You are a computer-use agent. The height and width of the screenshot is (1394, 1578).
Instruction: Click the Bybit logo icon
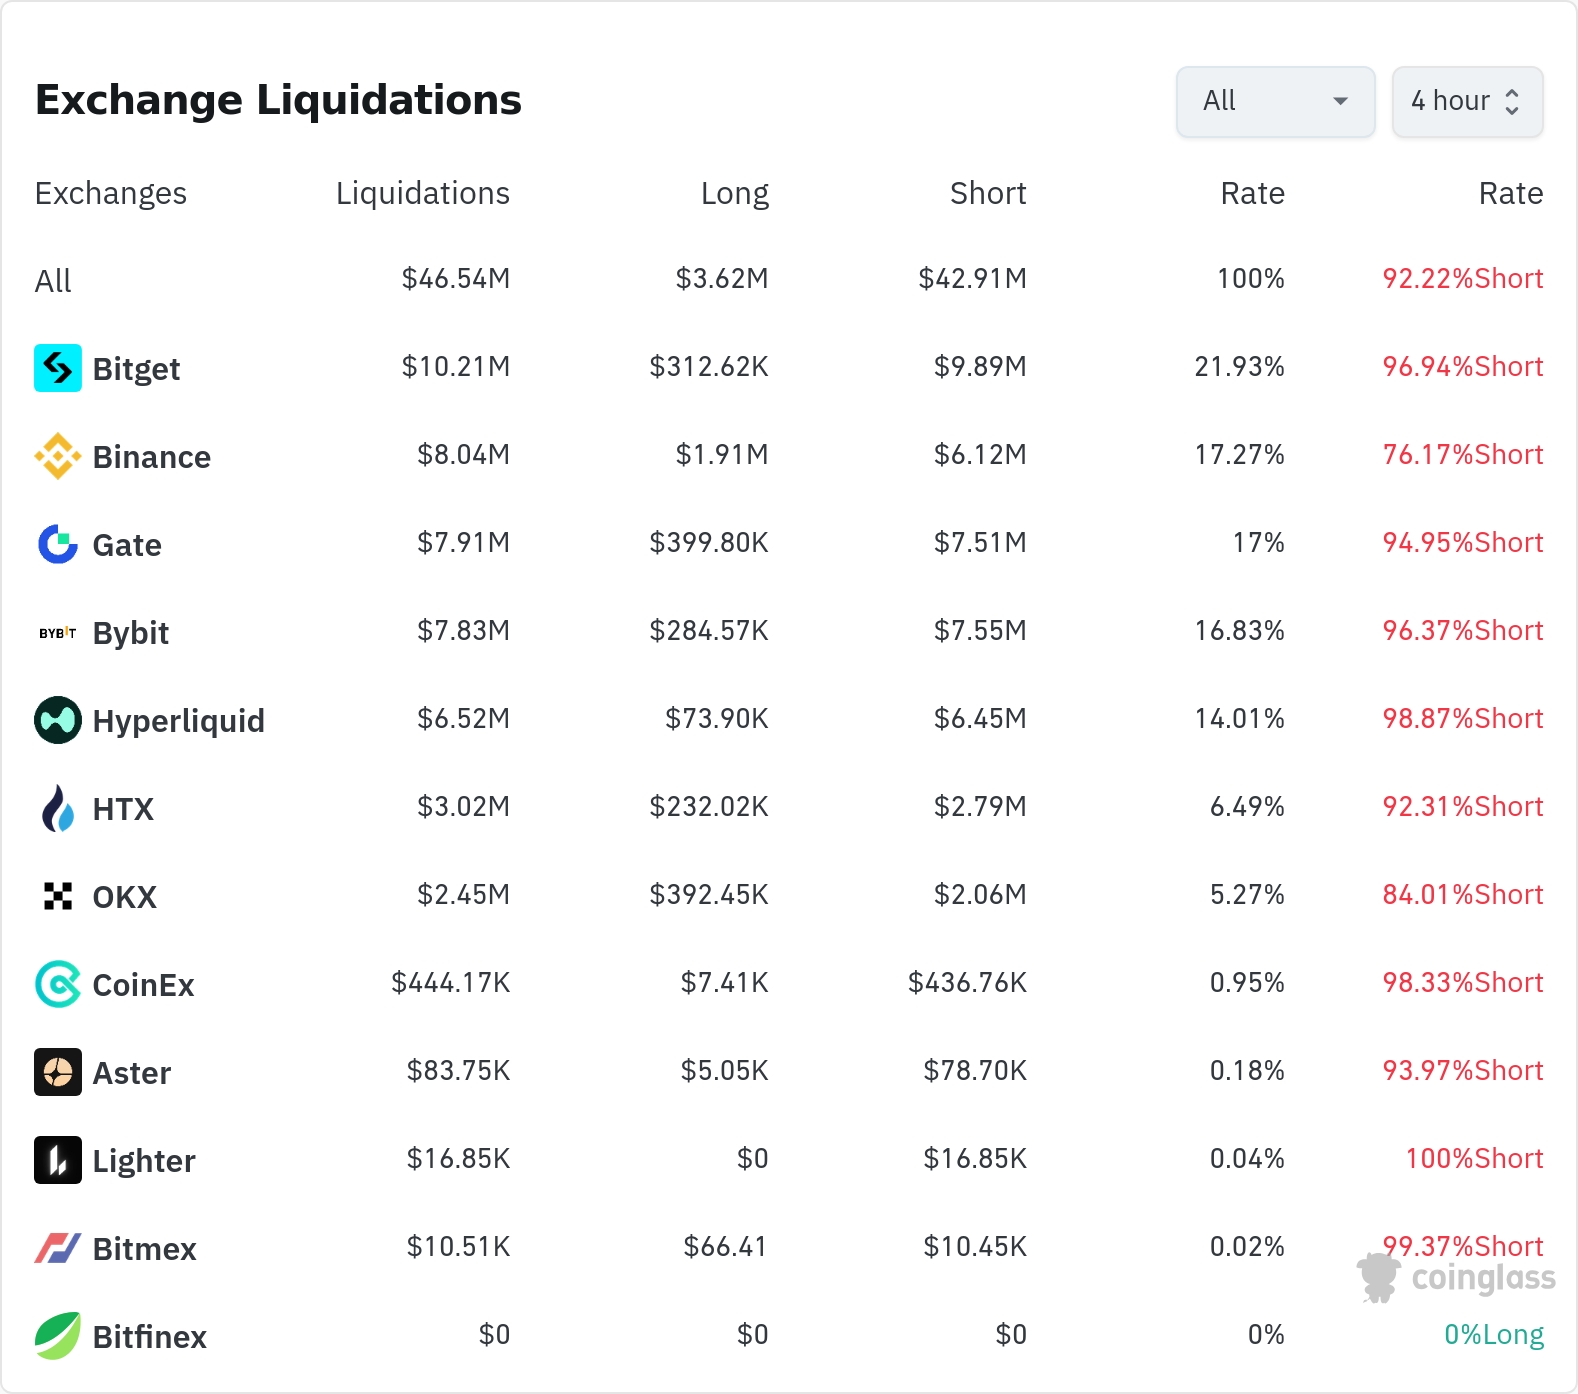[58, 632]
